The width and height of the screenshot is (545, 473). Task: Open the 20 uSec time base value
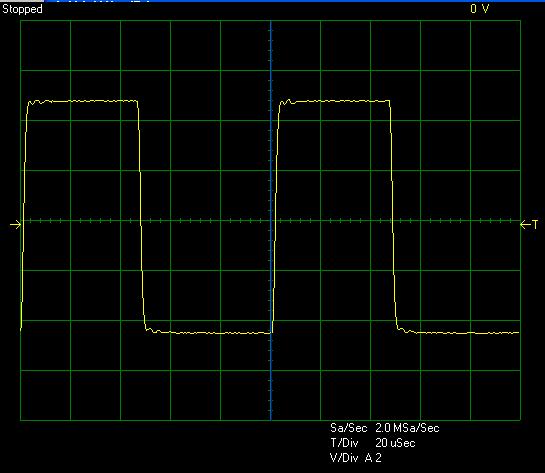(395, 443)
